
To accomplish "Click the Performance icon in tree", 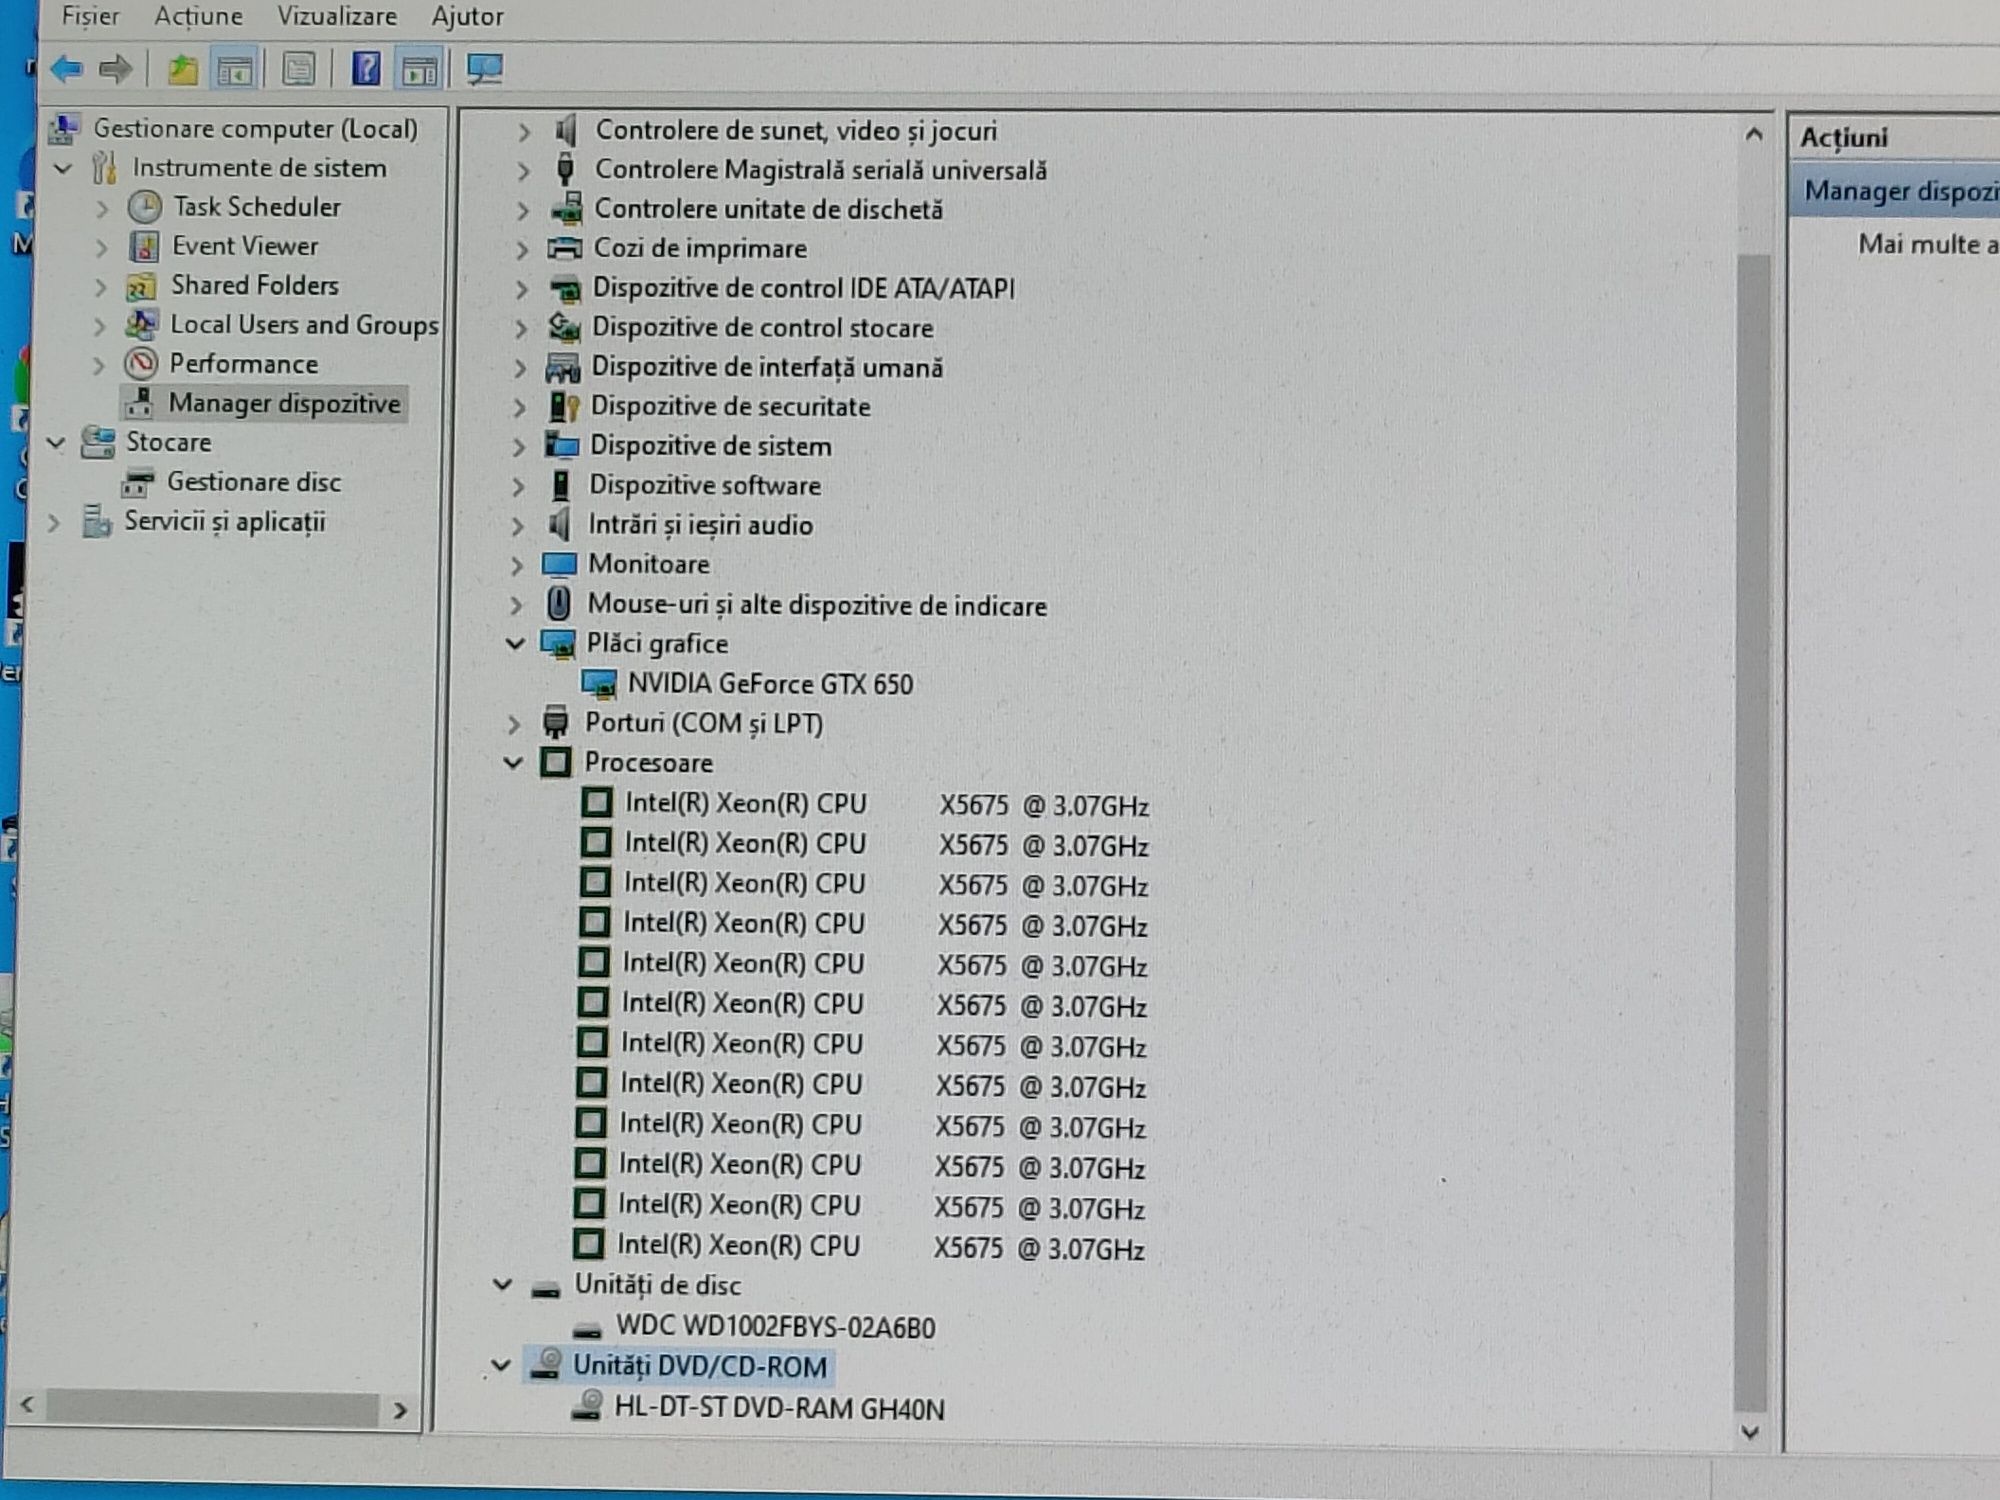I will [x=140, y=364].
